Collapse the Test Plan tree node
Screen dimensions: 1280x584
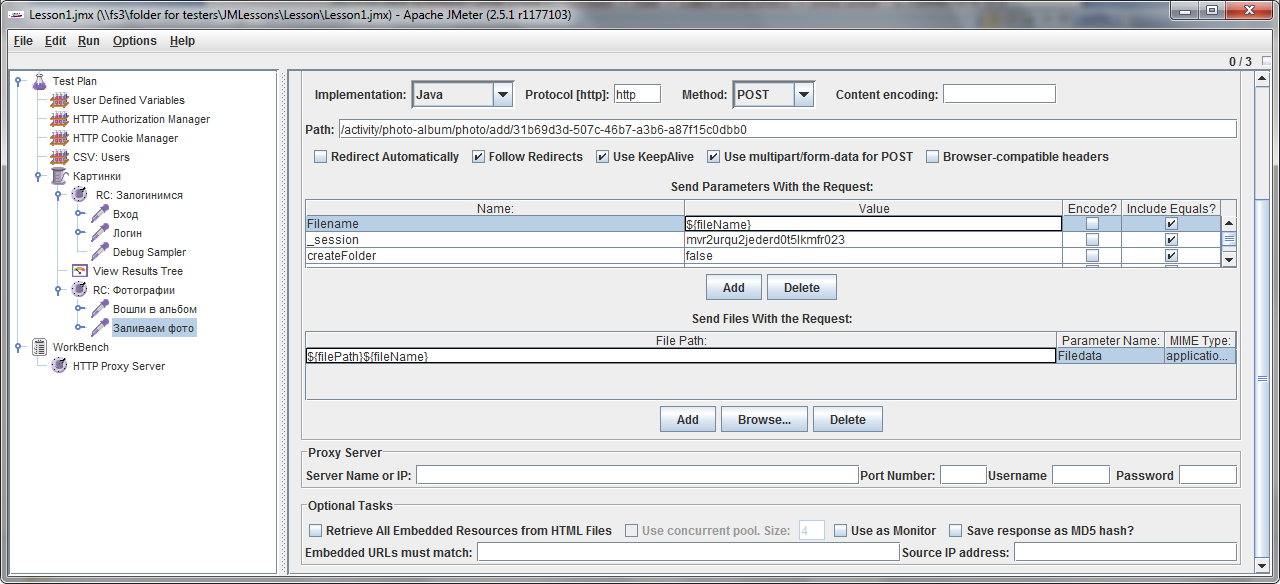click(x=19, y=81)
